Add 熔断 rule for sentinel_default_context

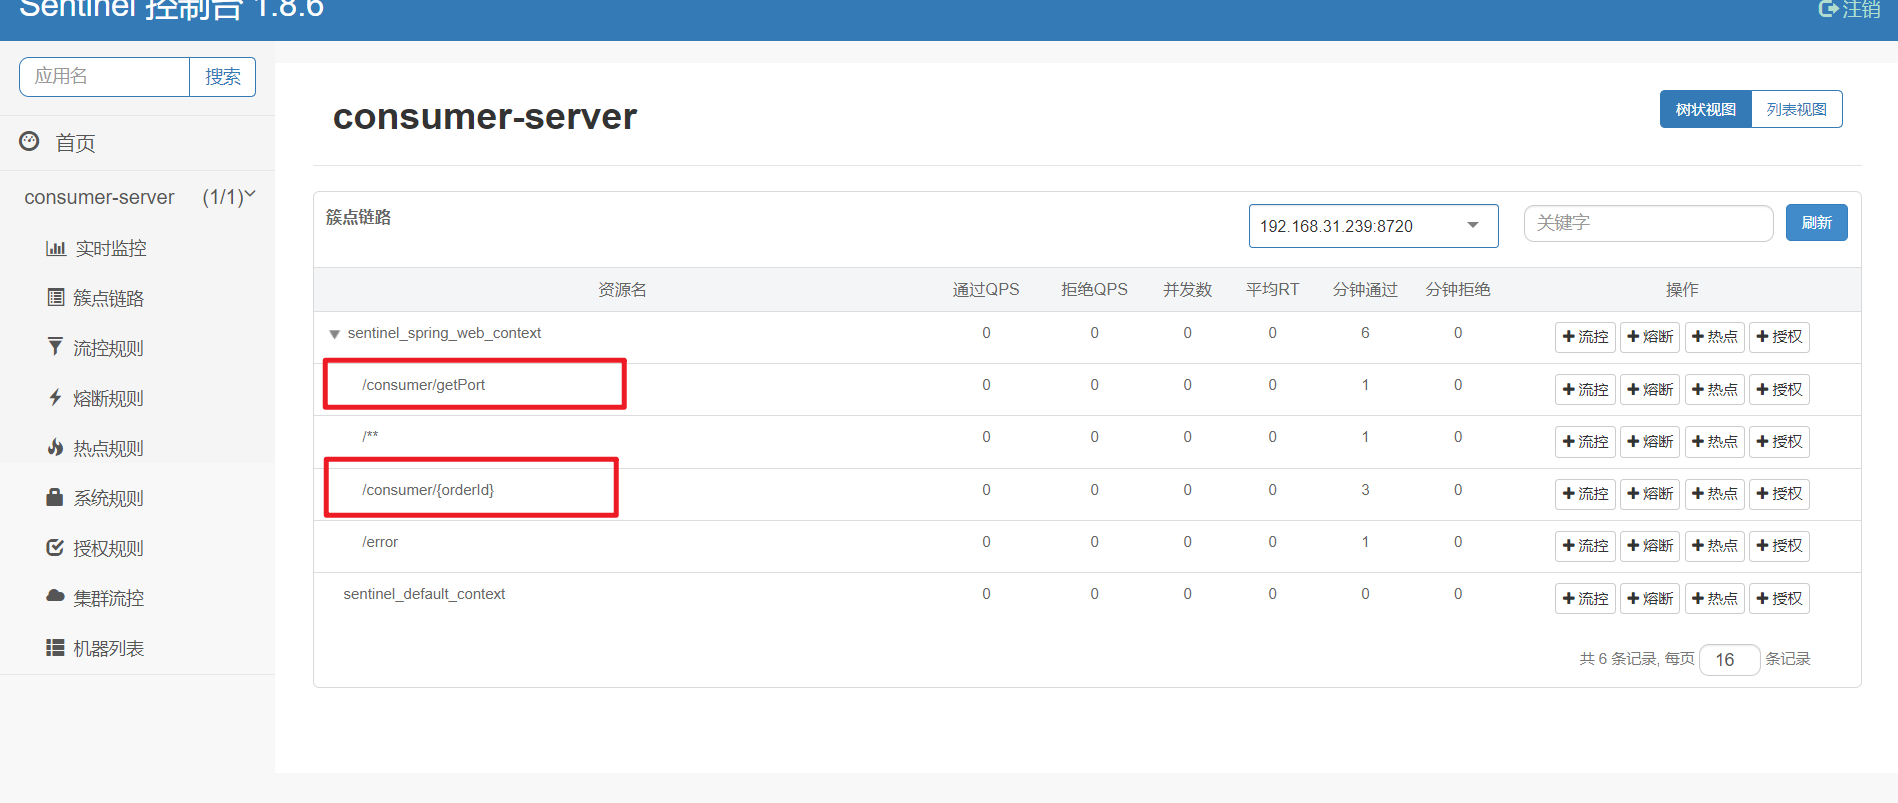pos(1650,598)
